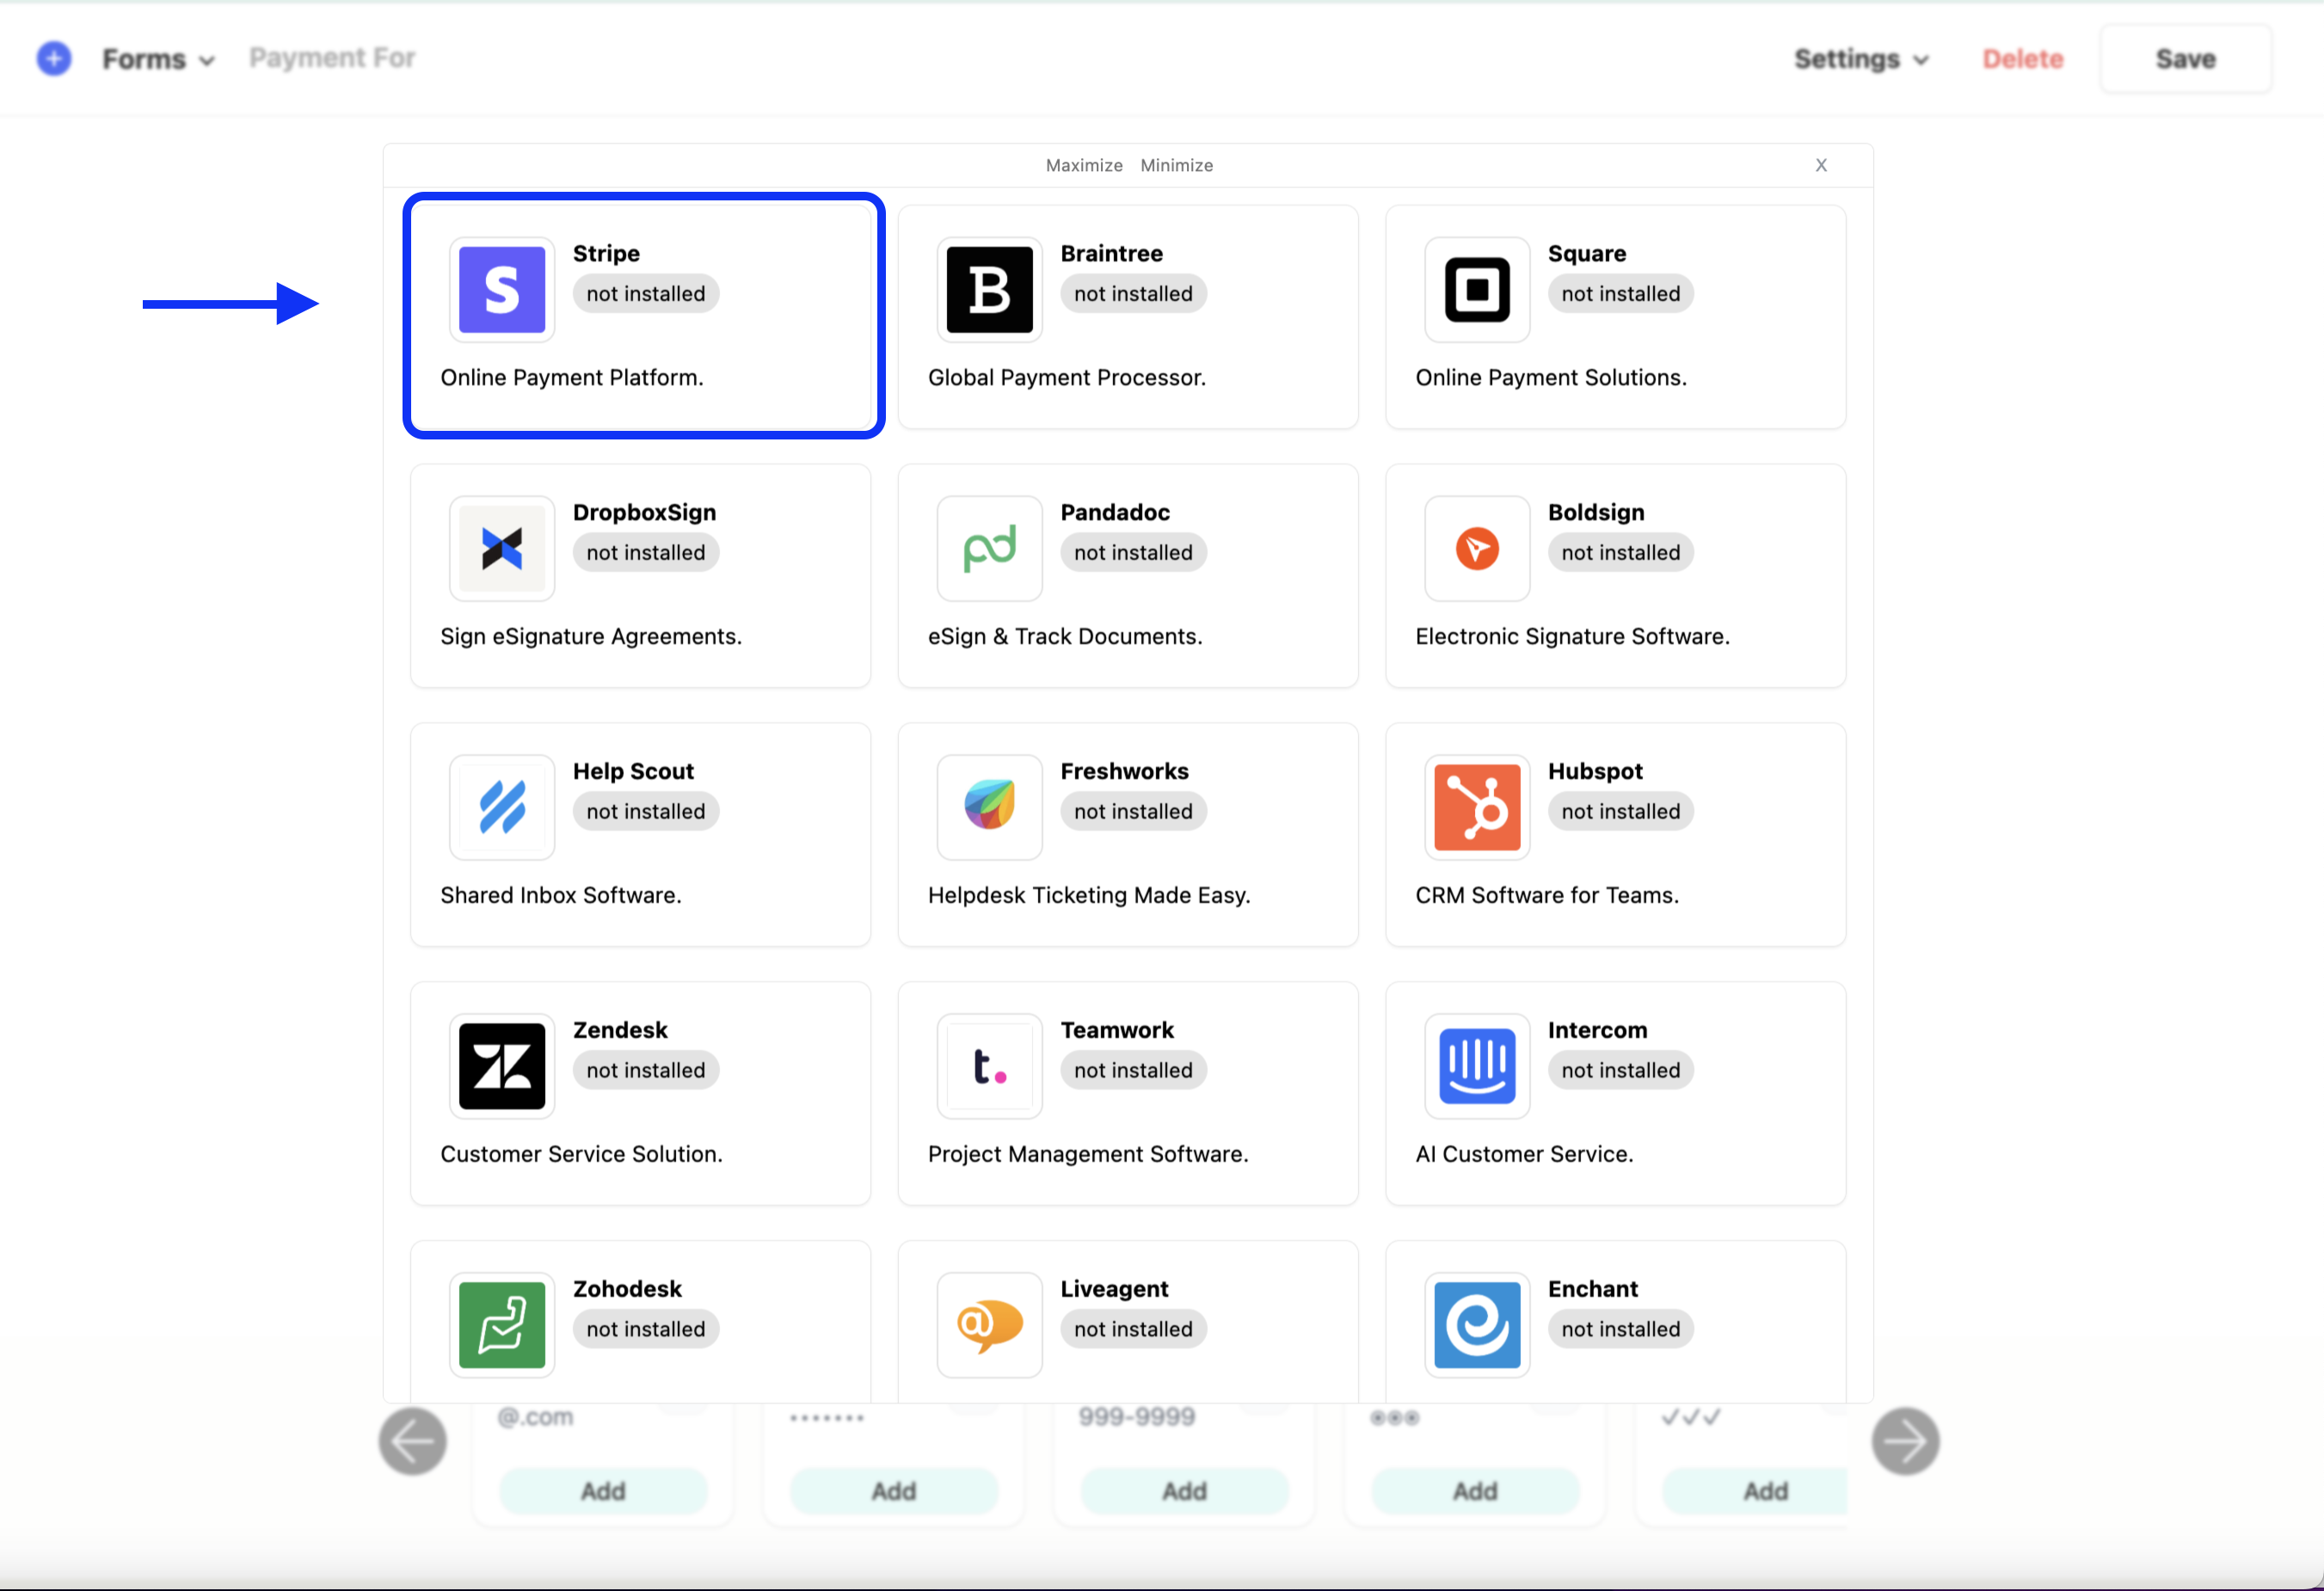Click the Enchant logo icon
This screenshot has width=2324, height=1591.
pyautogui.click(x=1477, y=1325)
